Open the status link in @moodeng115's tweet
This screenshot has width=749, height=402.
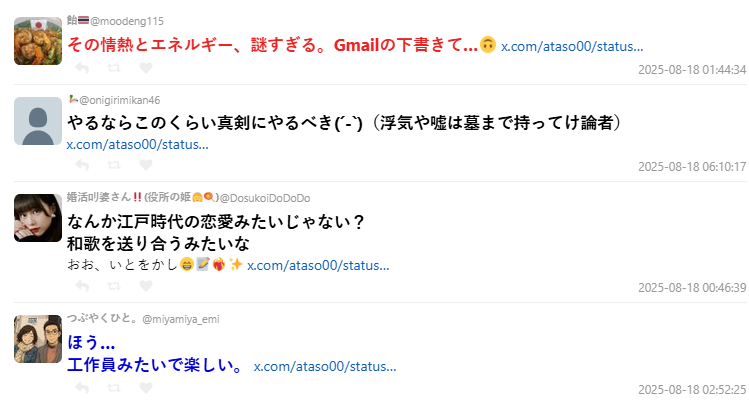click(x=571, y=46)
